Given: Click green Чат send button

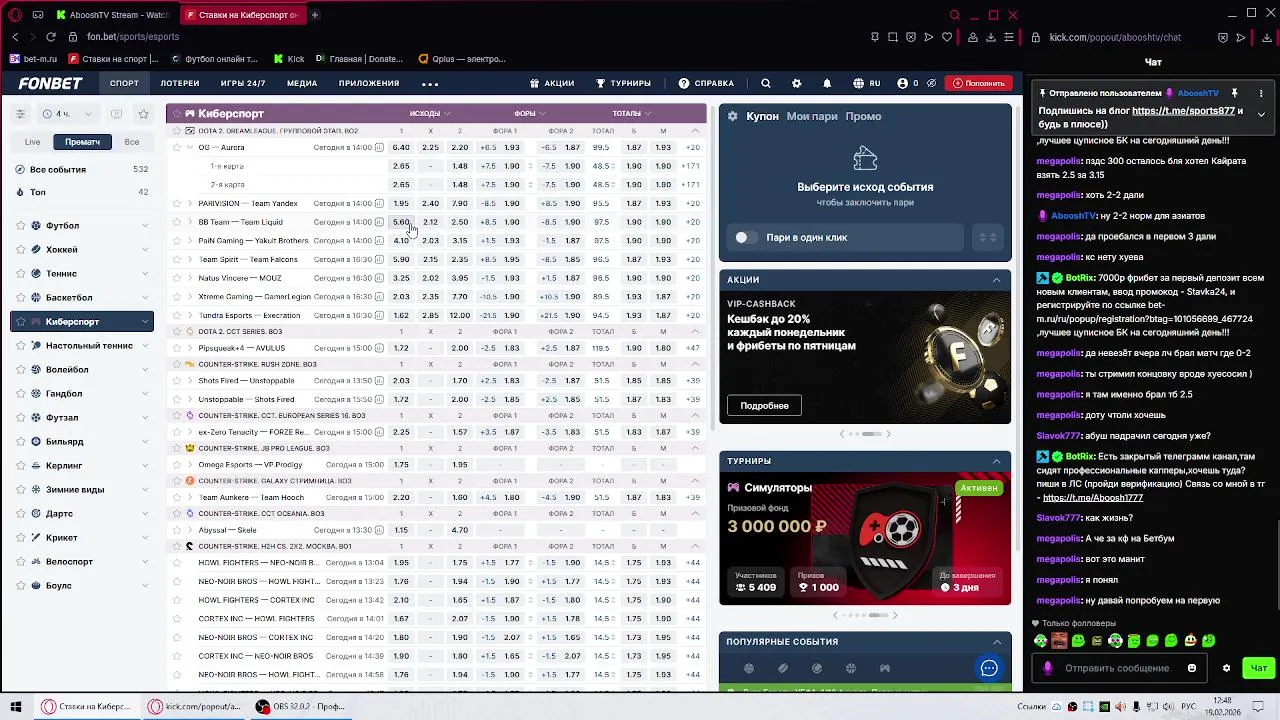Looking at the screenshot, I should point(1259,668).
